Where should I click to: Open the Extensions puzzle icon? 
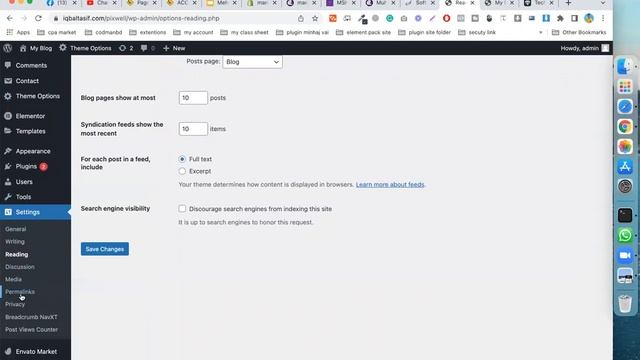point(560,18)
